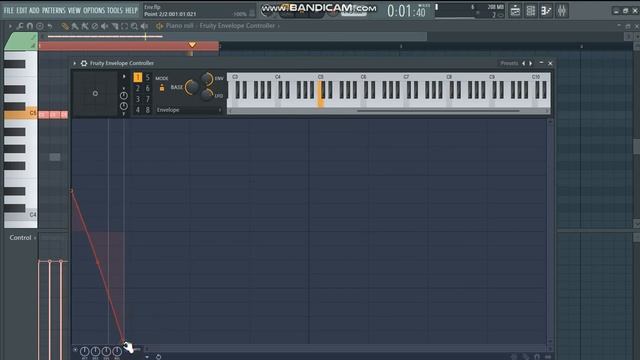Click the first envelope knob at bottom left
640x360 pixels.
(84, 351)
